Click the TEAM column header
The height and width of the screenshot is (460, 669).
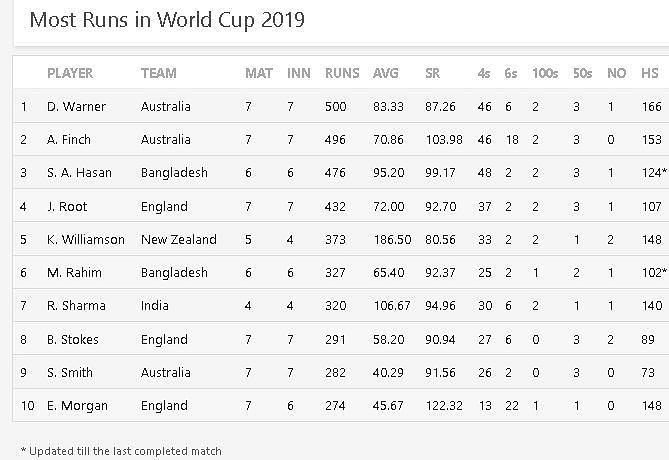click(159, 73)
